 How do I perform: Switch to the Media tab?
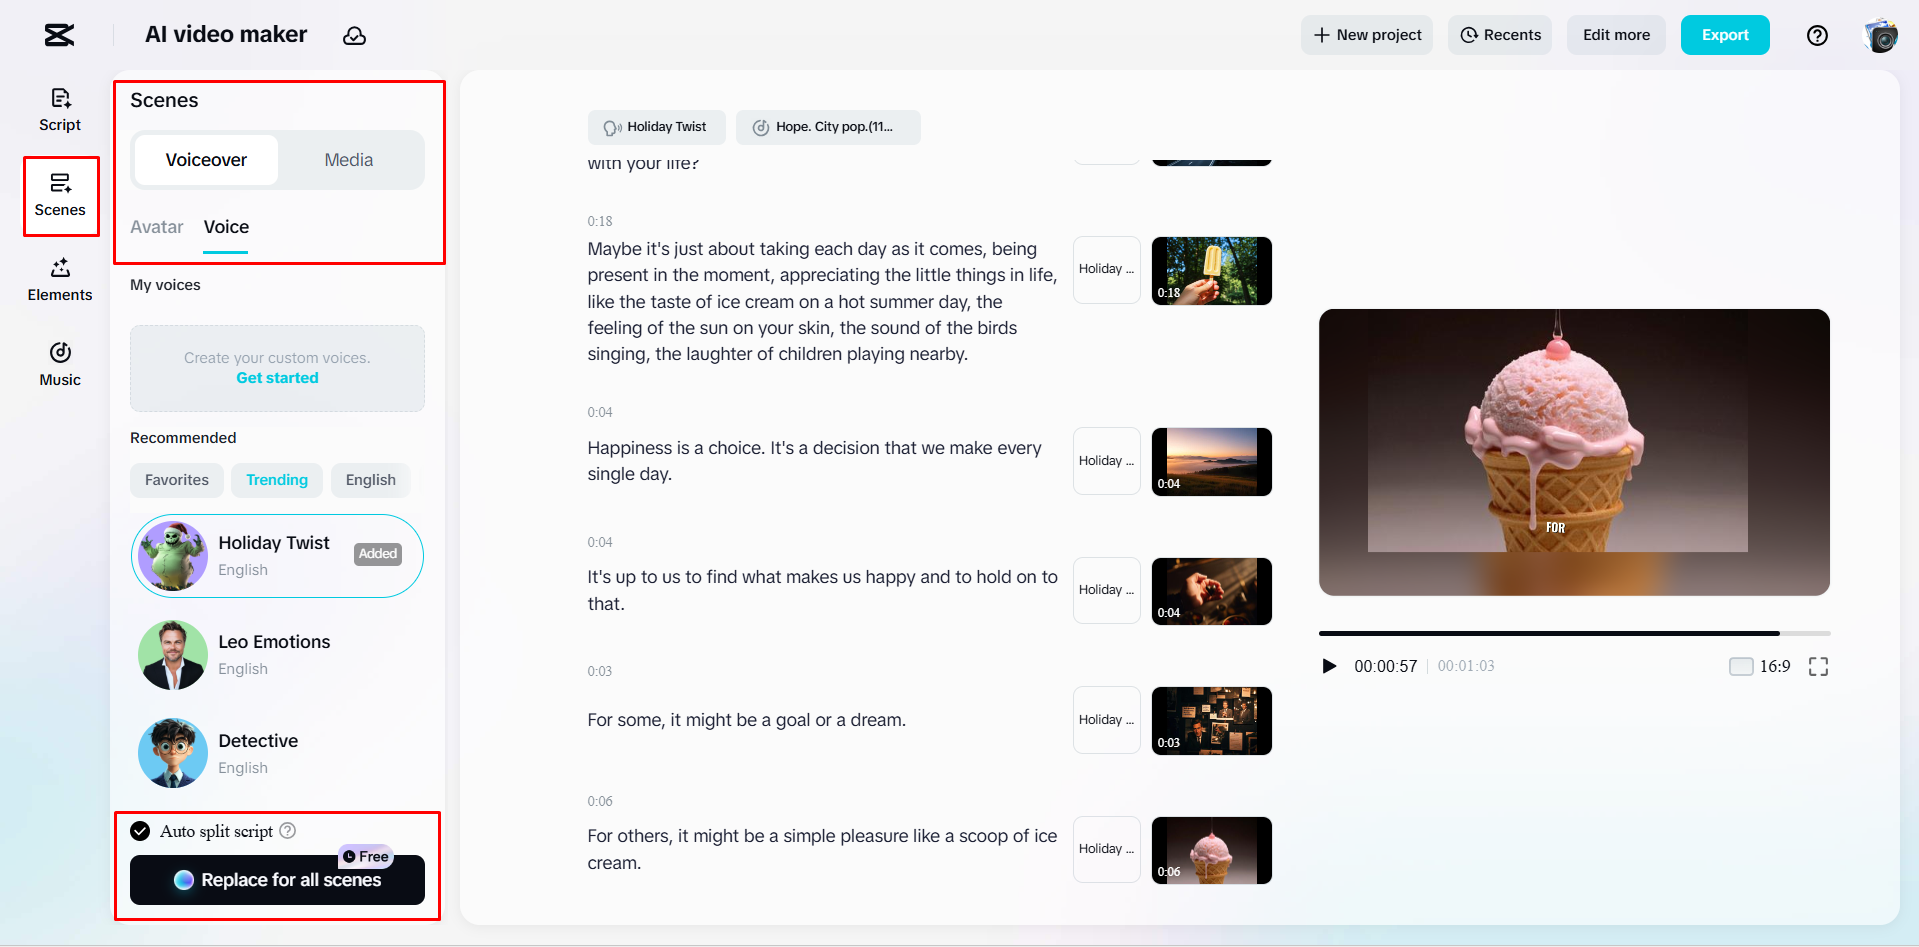click(x=348, y=160)
